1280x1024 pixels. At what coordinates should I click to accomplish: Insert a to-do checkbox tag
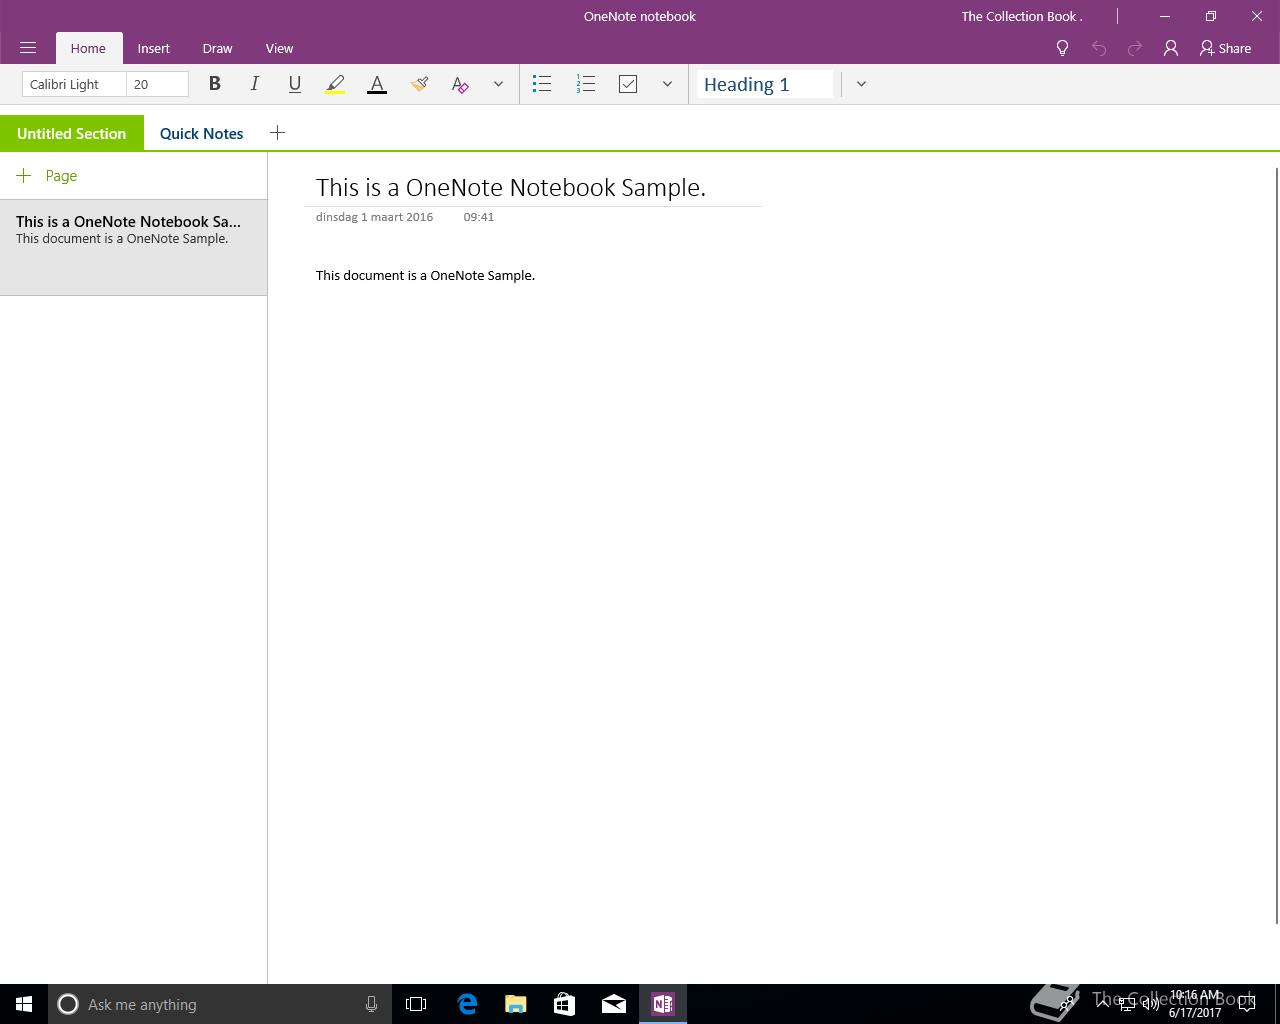[x=628, y=84]
